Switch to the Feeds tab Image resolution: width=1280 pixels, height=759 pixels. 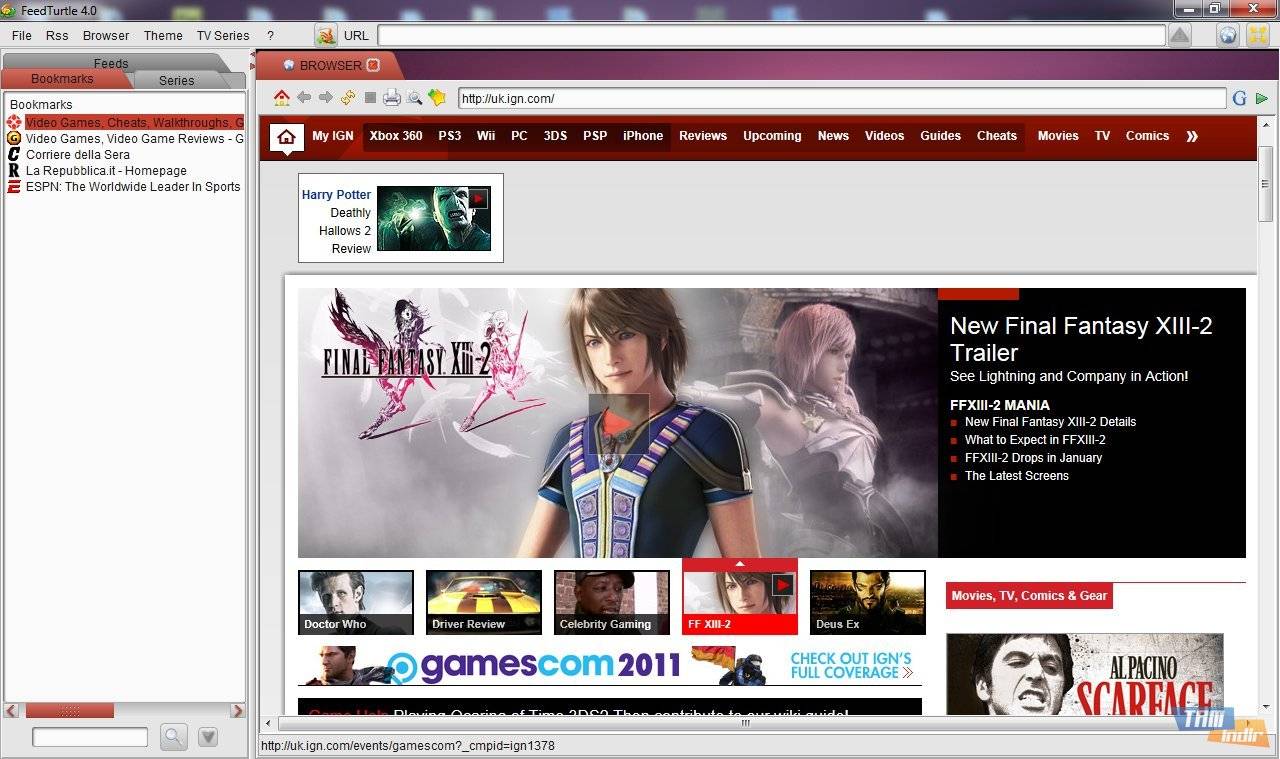click(111, 63)
